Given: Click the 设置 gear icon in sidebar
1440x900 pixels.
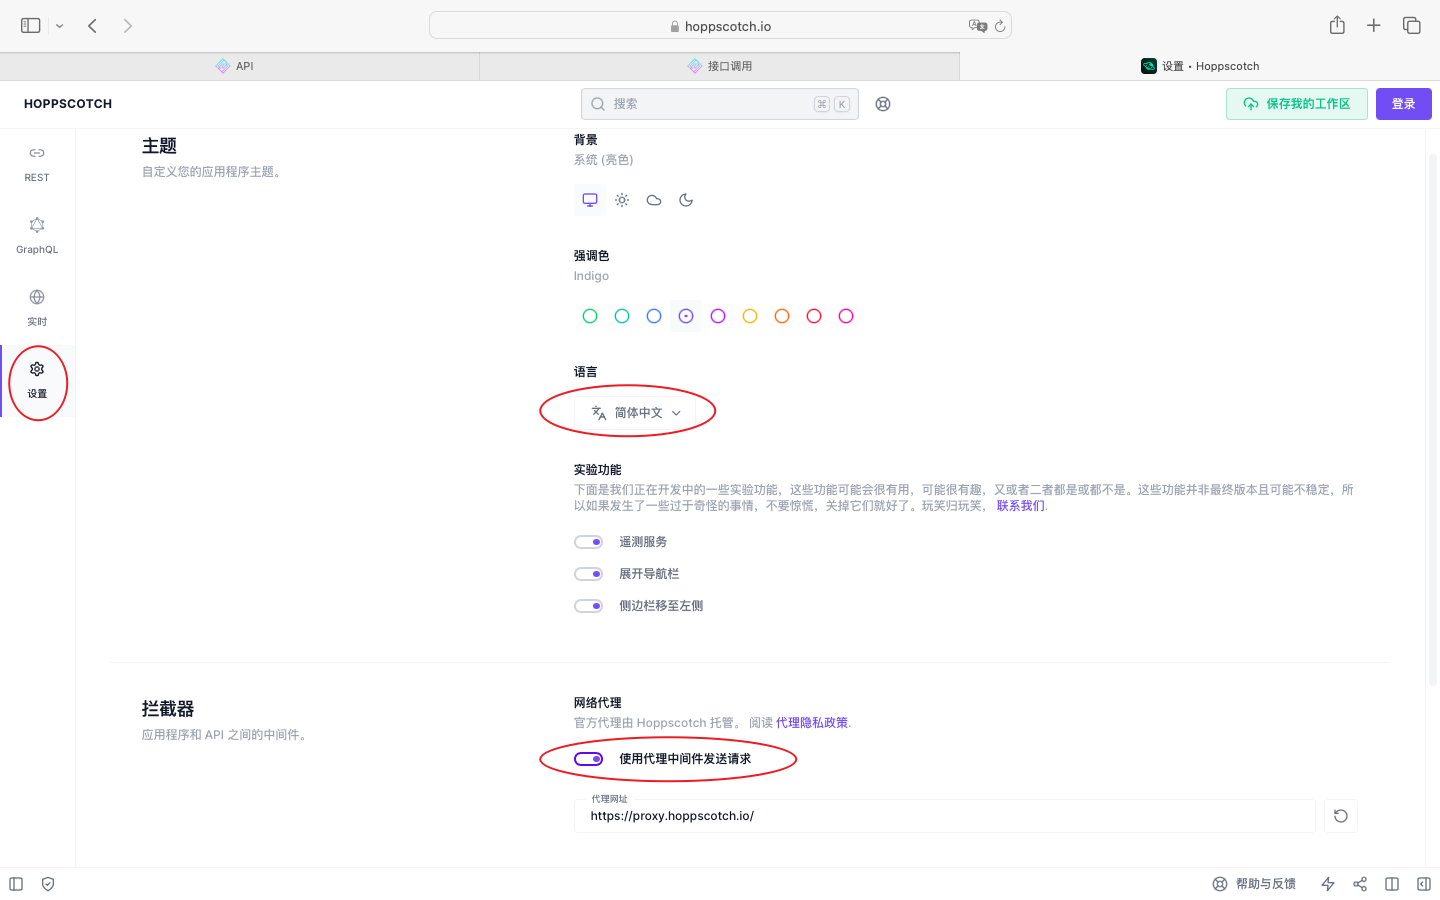Looking at the screenshot, I should click(x=37, y=369).
